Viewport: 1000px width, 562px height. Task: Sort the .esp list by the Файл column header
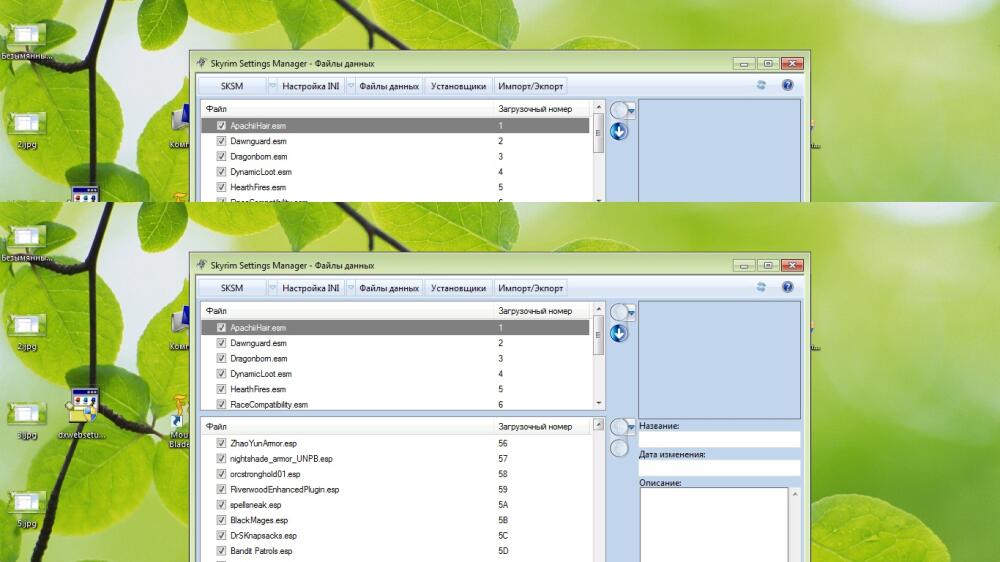348,426
